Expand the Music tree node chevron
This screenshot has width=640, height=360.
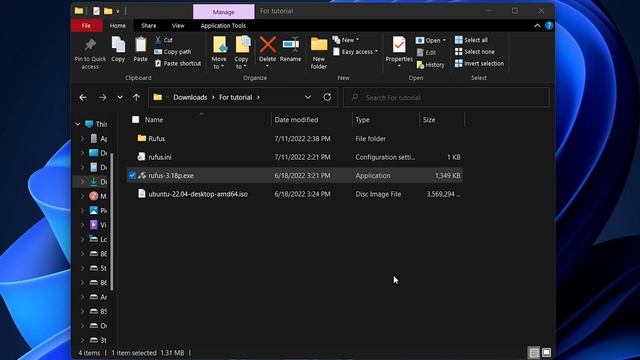pyautogui.click(x=82, y=196)
